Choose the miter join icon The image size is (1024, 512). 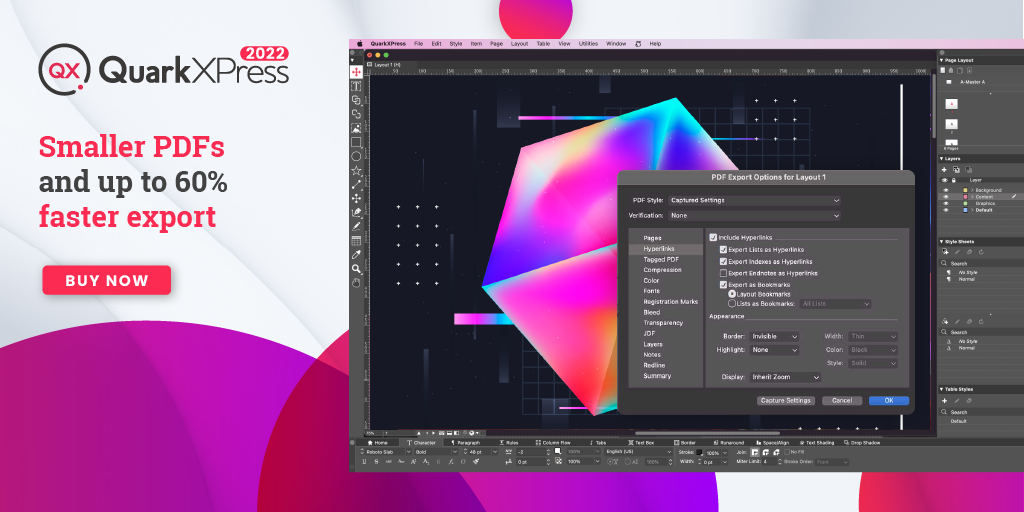(755, 452)
